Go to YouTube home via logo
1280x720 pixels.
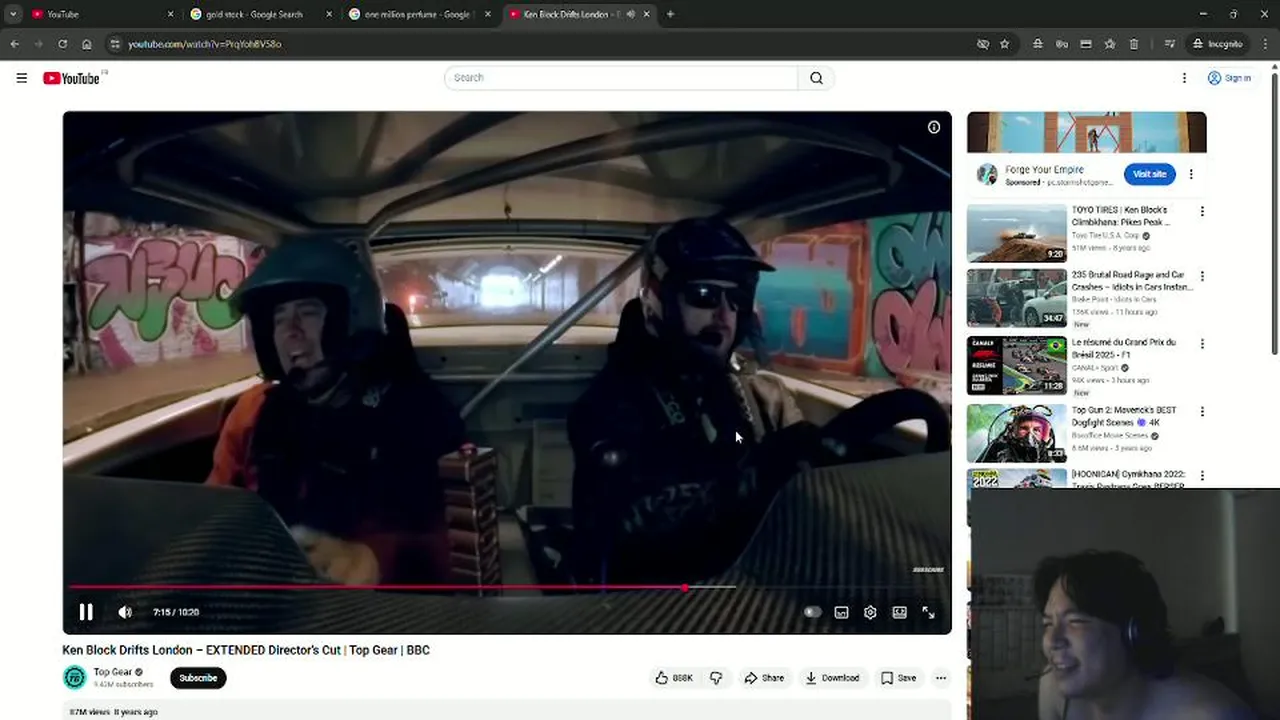72,78
